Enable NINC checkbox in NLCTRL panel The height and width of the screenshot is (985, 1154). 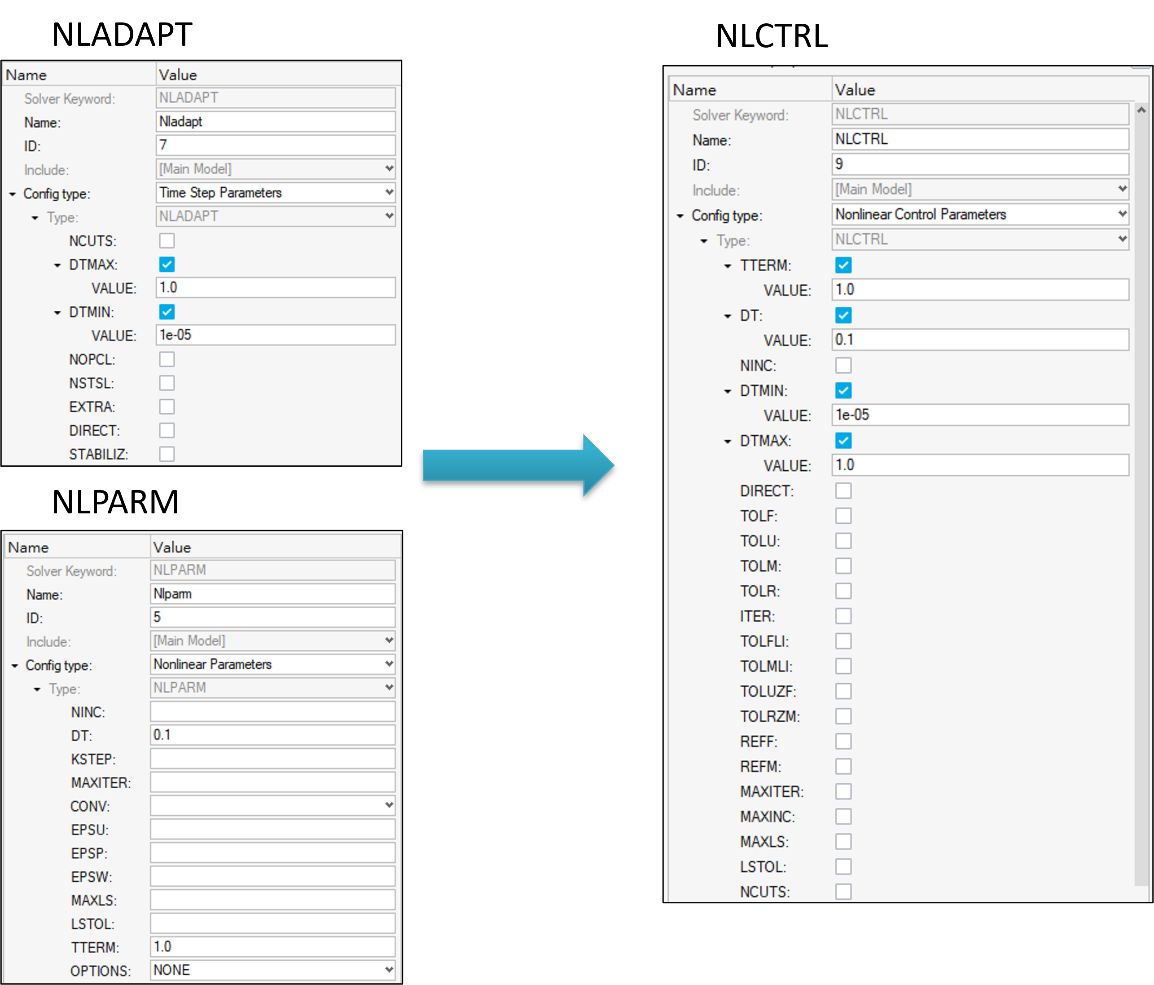[843, 366]
